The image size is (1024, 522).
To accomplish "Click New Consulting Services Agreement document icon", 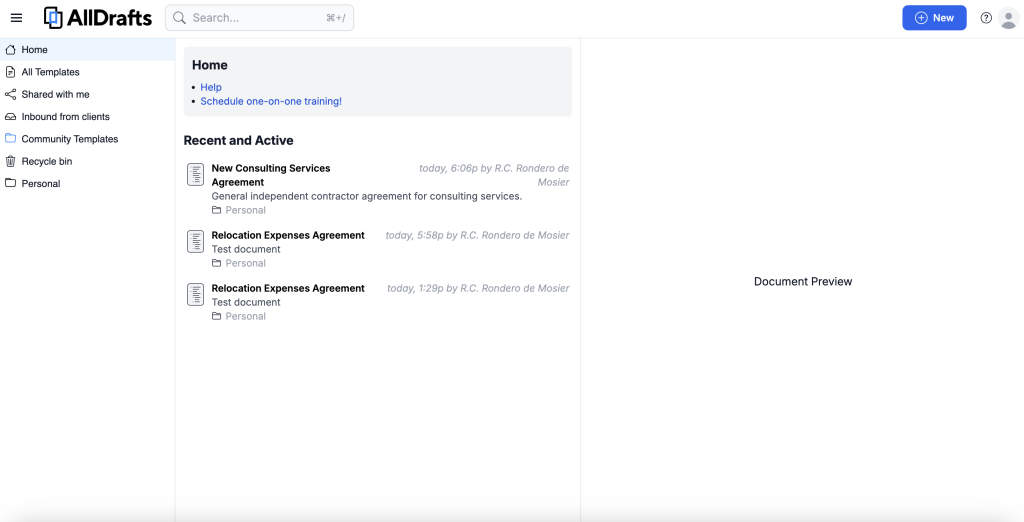I will (196, 175).
